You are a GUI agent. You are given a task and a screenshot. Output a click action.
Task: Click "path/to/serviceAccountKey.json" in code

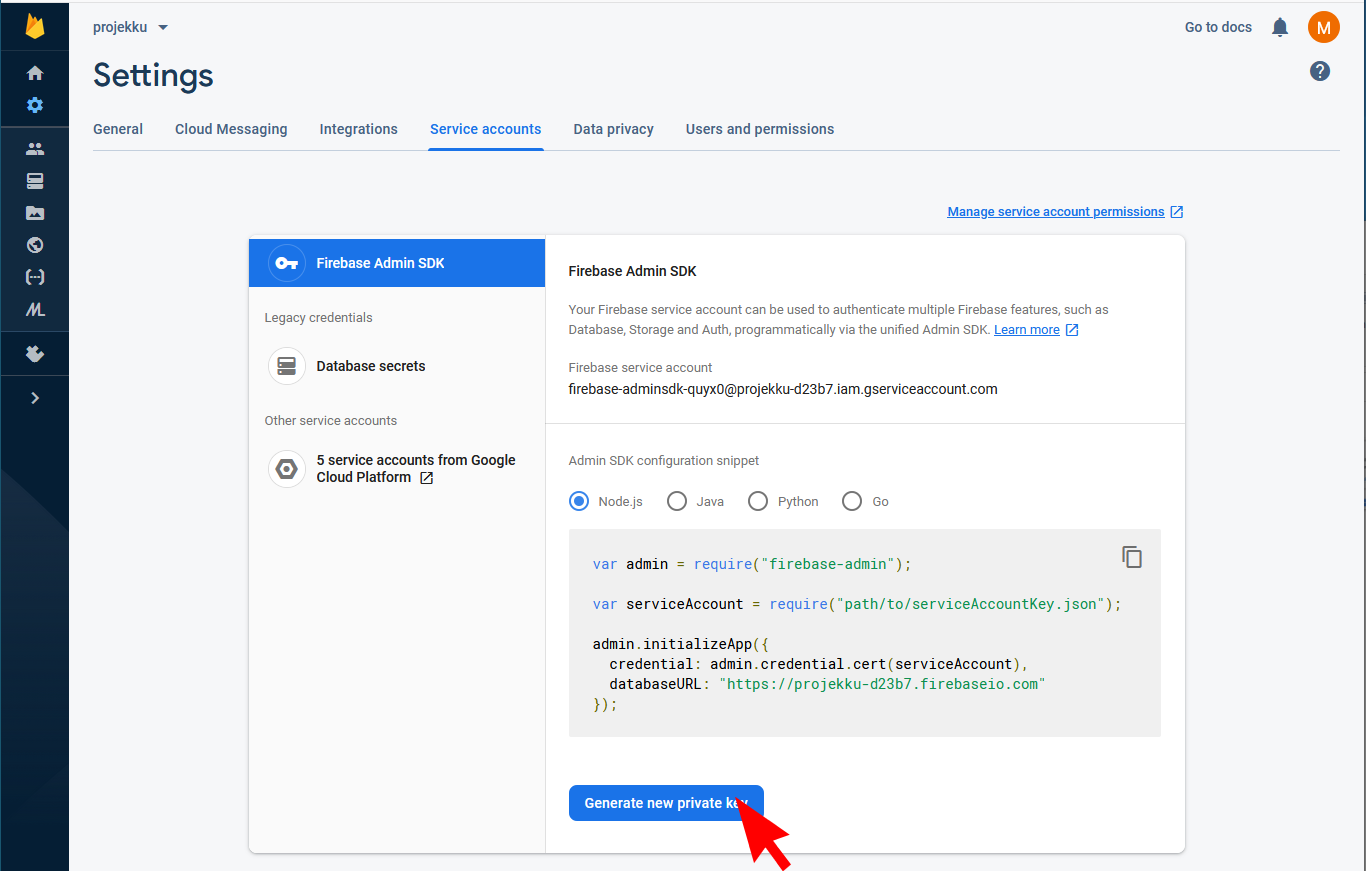tap(971, 604)
